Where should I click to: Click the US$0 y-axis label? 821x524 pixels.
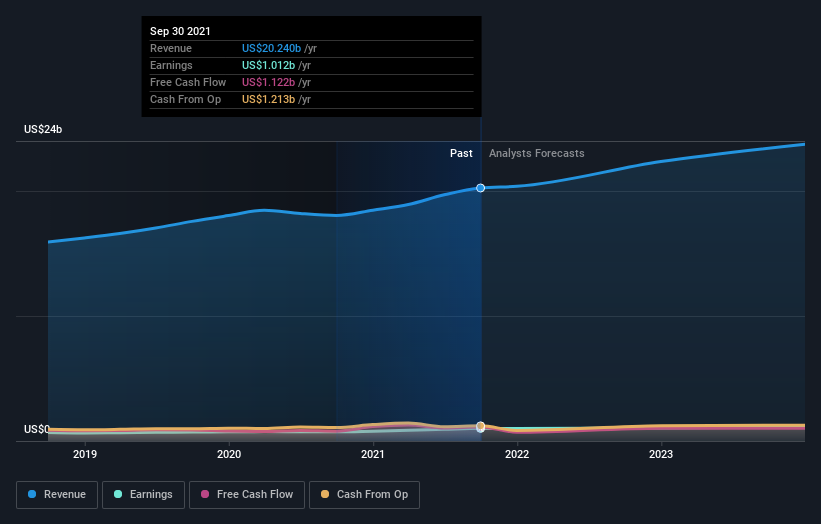tap(37, 429)
